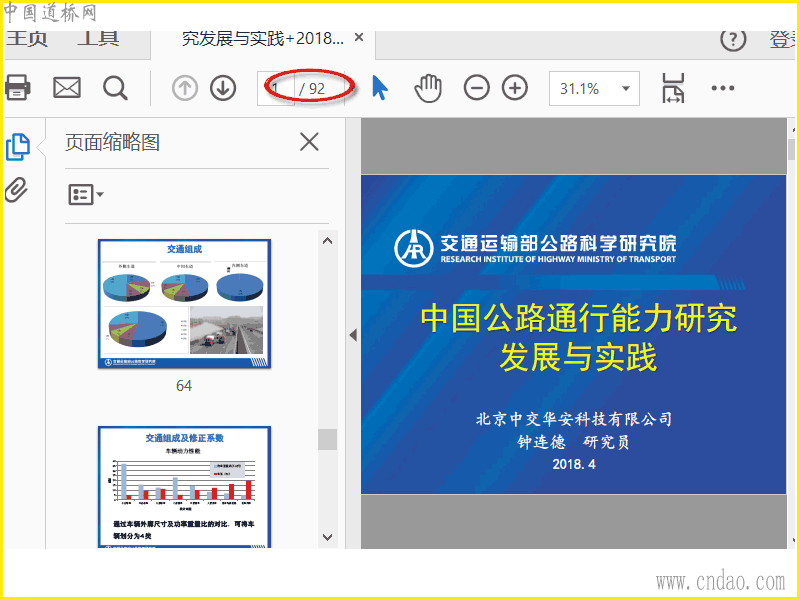Zoom out with the minus button
The height and width of the screenshot is (600, 800).
(x=477, y=88)
